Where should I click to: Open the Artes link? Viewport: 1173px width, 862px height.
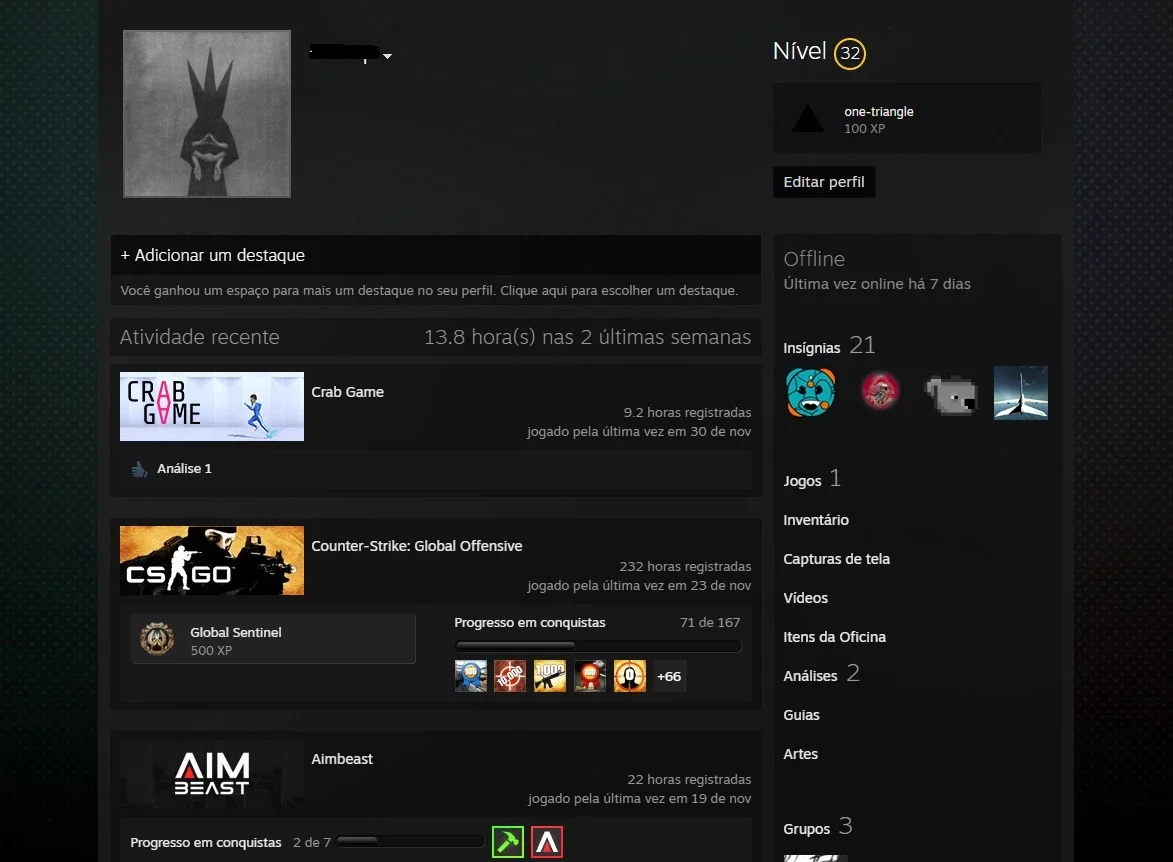[x=800, y=754]
